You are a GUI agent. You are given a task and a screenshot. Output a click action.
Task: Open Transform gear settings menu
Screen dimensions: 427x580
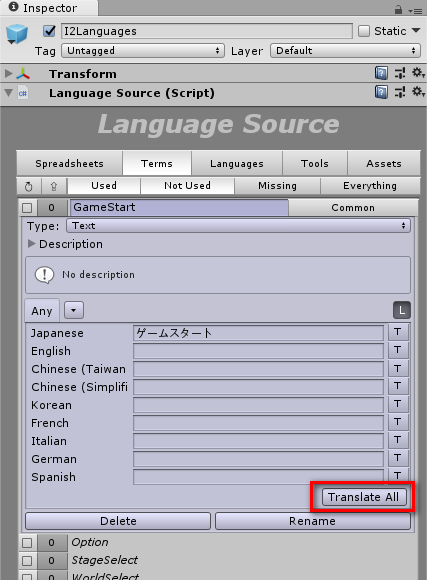418,73
